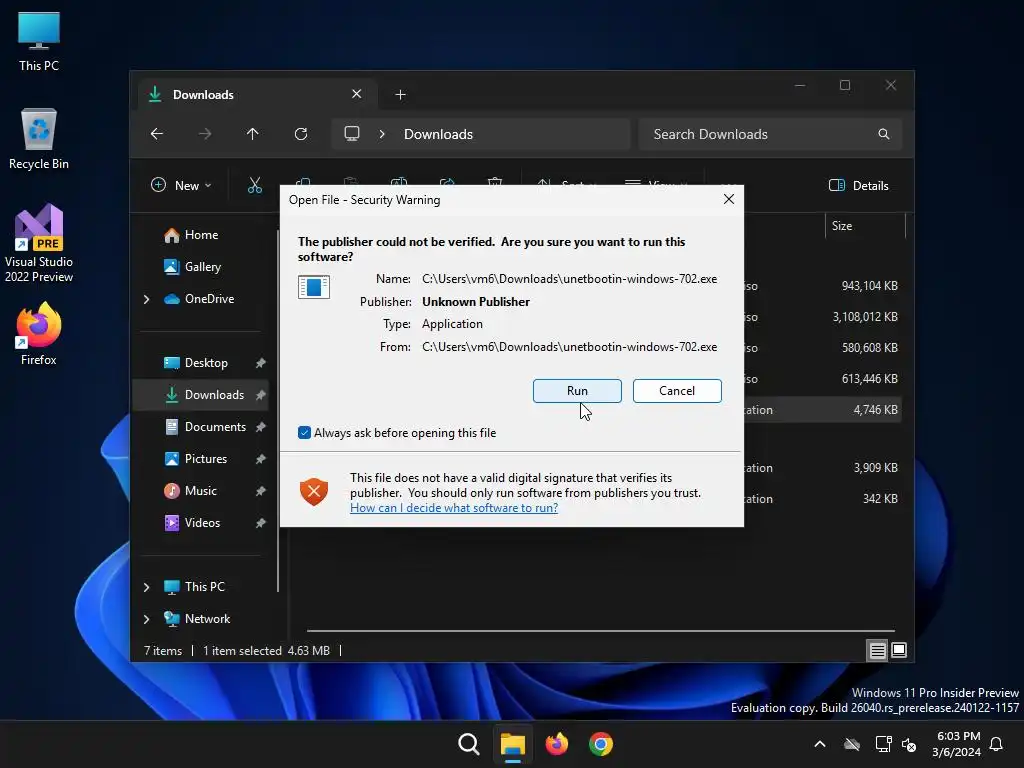Close the Open File Security Warning dialog

pyautogui.click(x=729, y=199)
